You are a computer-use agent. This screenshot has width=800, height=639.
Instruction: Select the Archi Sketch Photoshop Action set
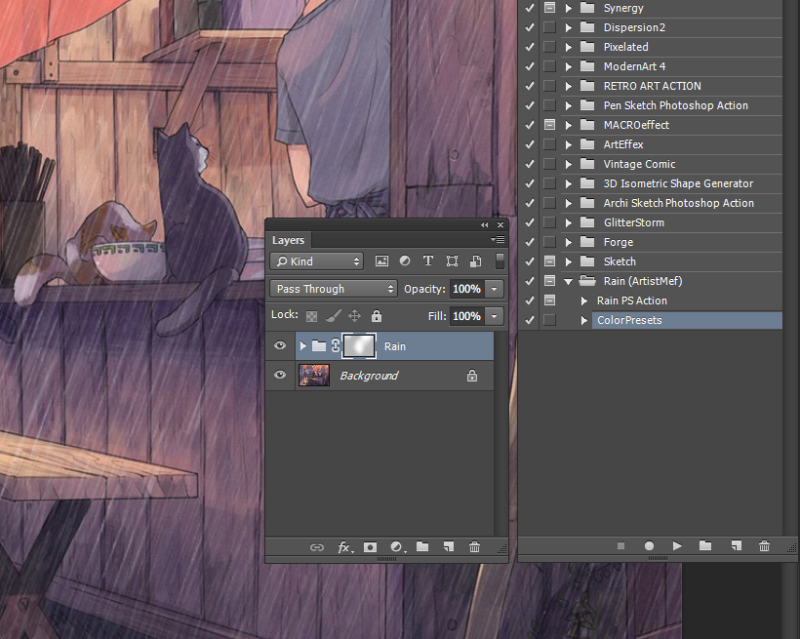(679, 203)
